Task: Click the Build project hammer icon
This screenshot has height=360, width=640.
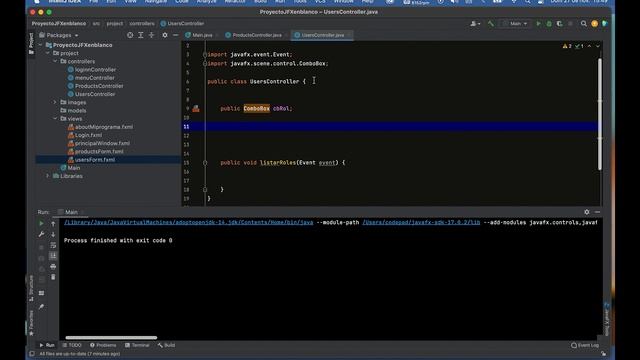Action: [491, 24]
